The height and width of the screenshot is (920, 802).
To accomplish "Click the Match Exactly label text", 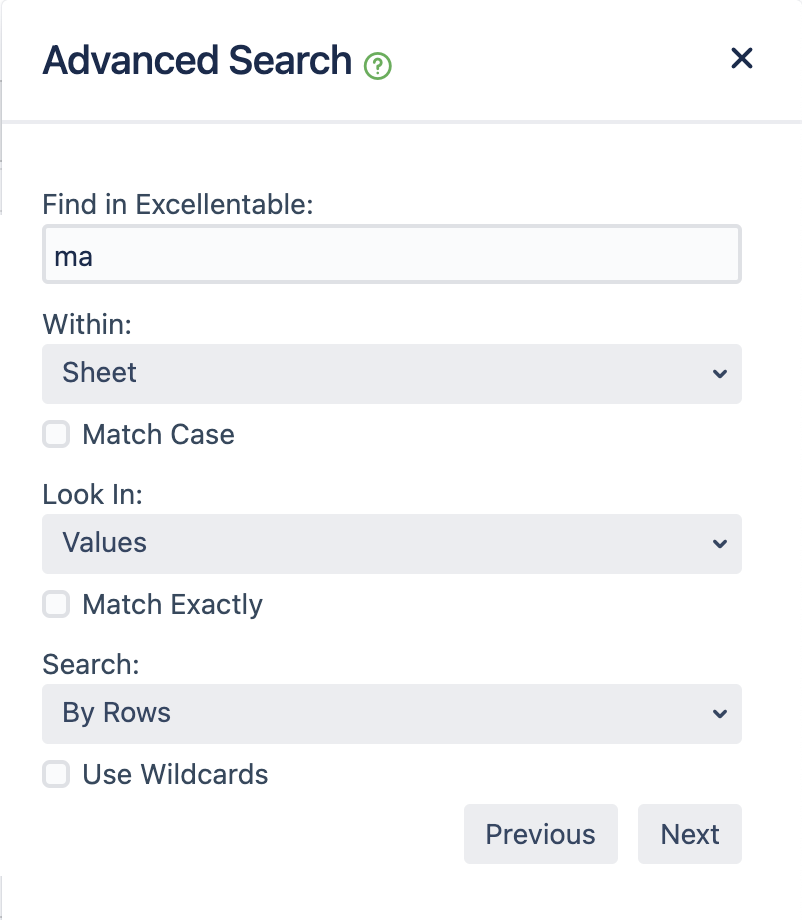I will pos(172,605).
